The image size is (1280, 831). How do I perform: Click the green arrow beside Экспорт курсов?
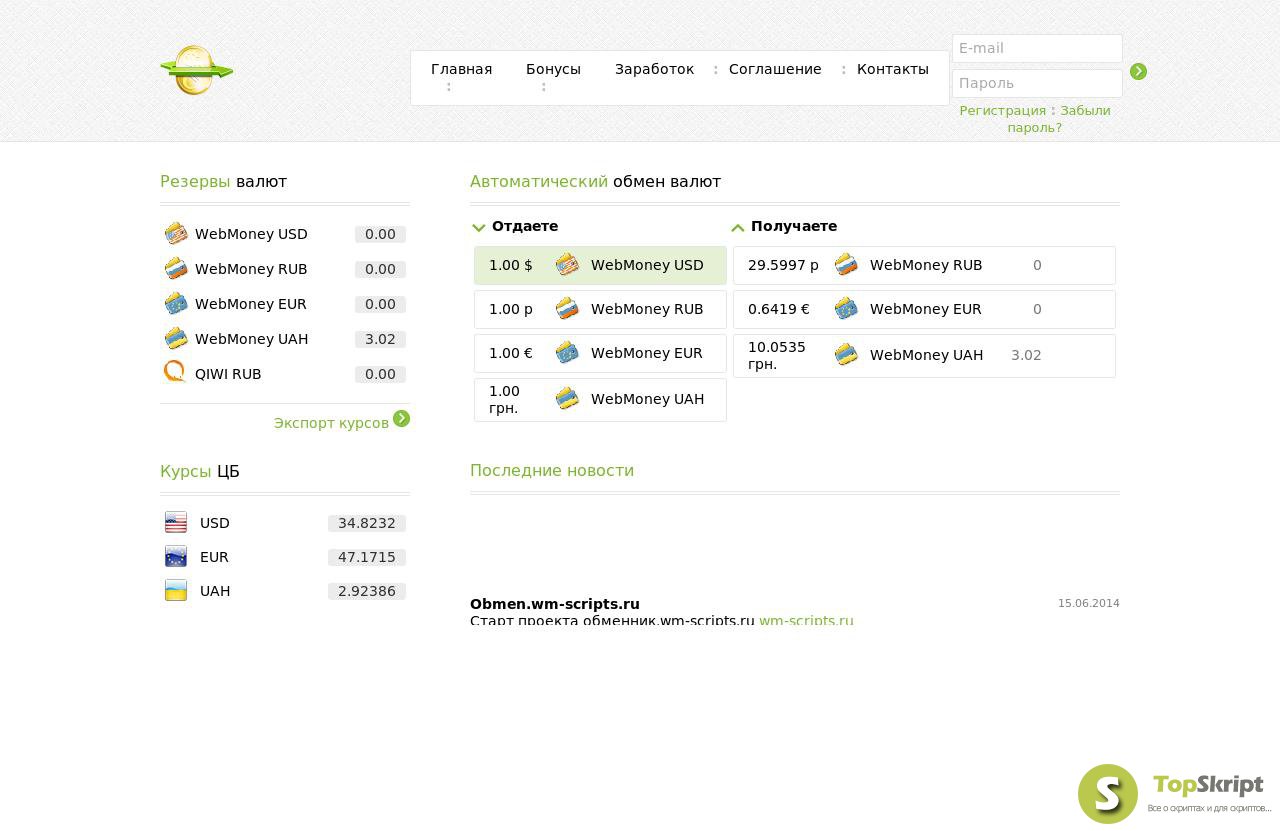click(x=401, y=418)
